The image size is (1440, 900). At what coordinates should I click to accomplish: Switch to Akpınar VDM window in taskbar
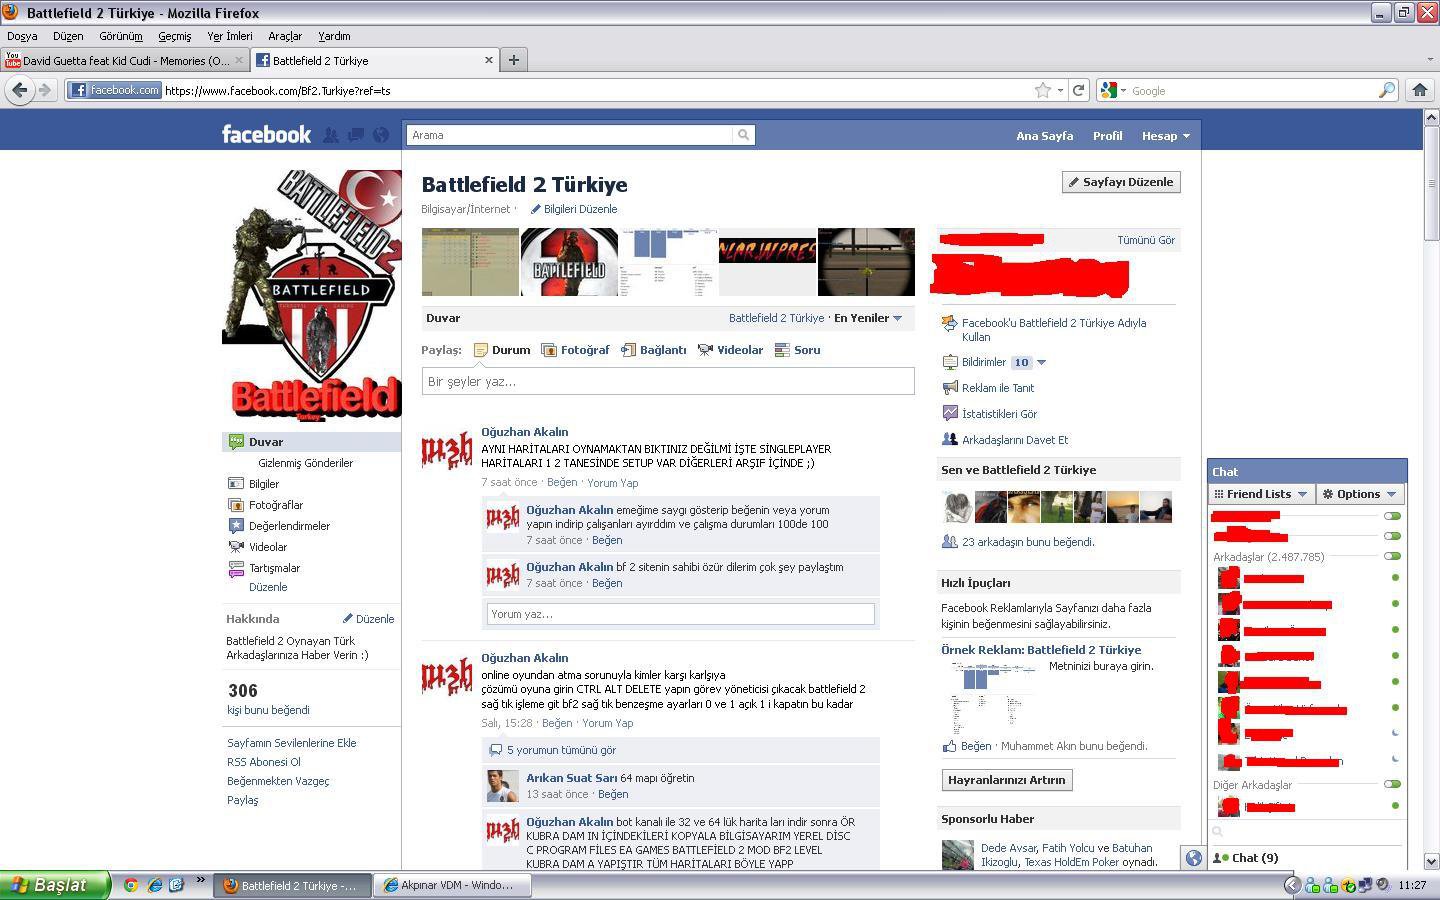coord(451,885)
